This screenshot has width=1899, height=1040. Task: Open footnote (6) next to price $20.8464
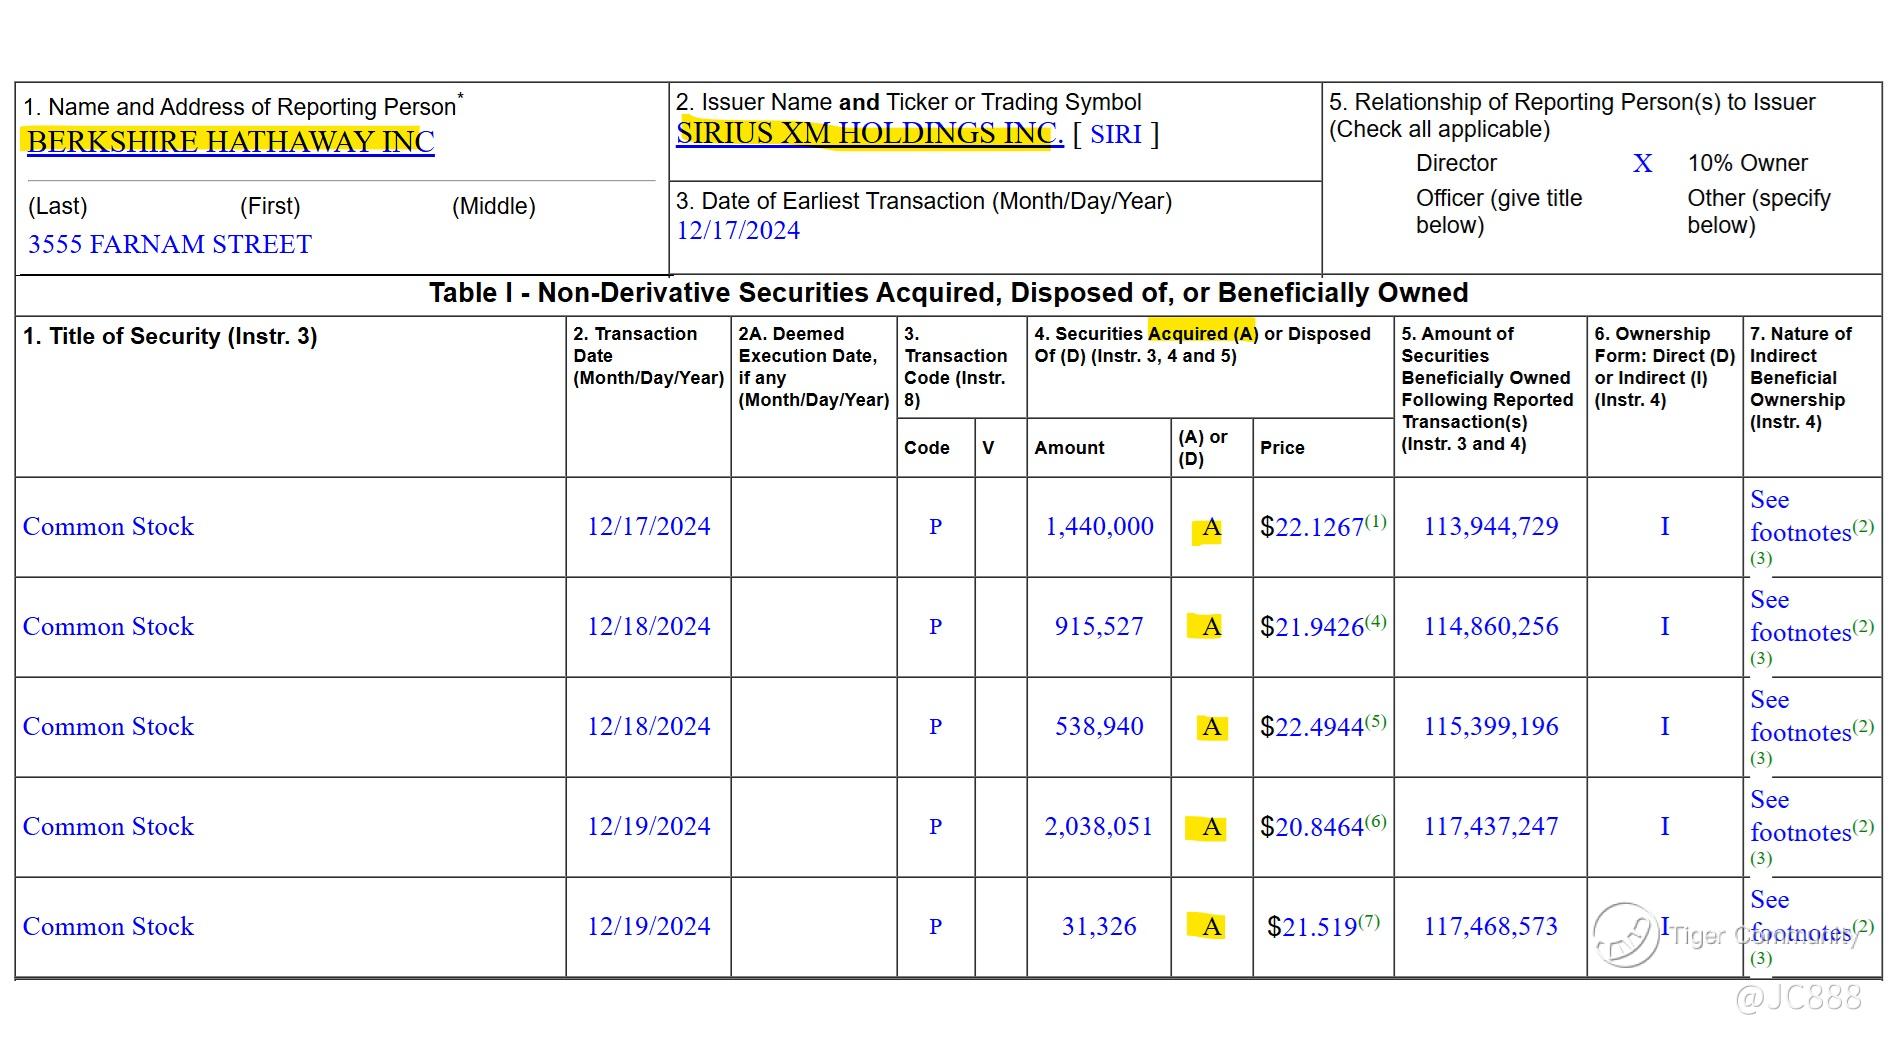click(1376, 821)
